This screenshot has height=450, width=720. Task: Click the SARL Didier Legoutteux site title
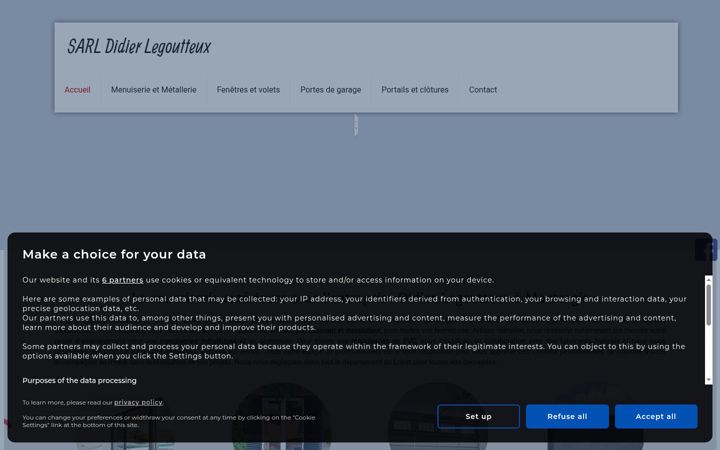tap(139, 46)
